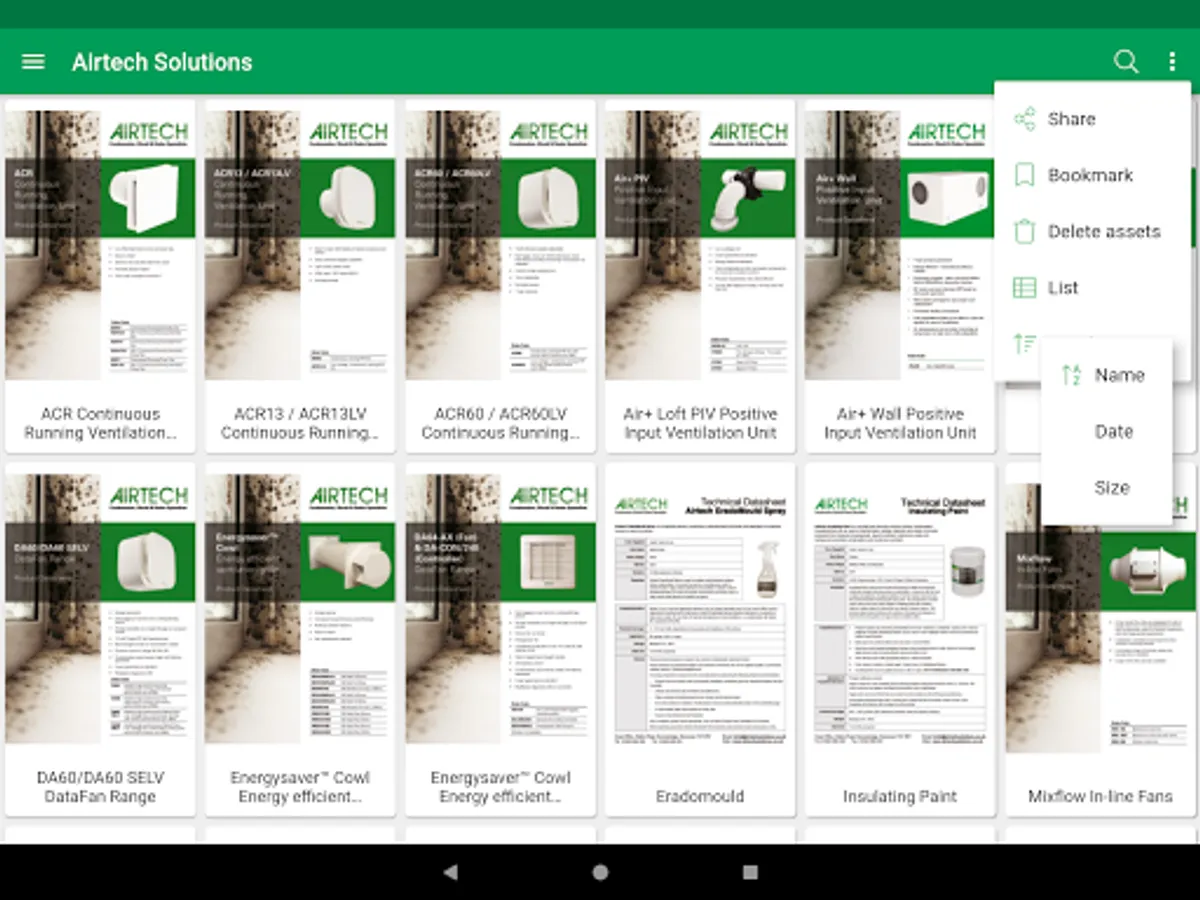Screen dimensions: 1200x900
Task: Click the 'Air+ Wall Positive Input Ventilation Unit' title
Action: [x=900, y=423]
